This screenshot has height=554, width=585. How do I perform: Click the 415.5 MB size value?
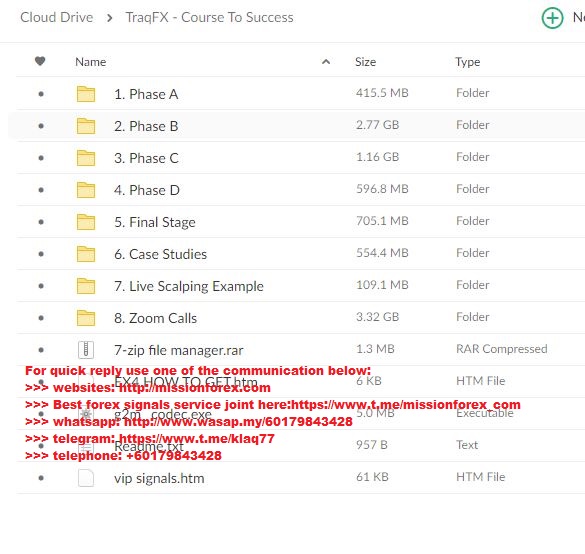382,93
